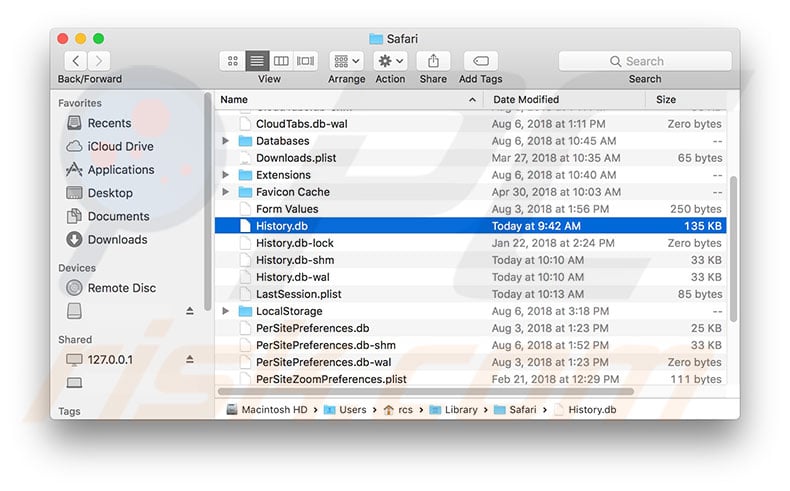Expand the Favicon Cache folder
The width and height of the screenshot is (790, 491).
click(225, 192)
